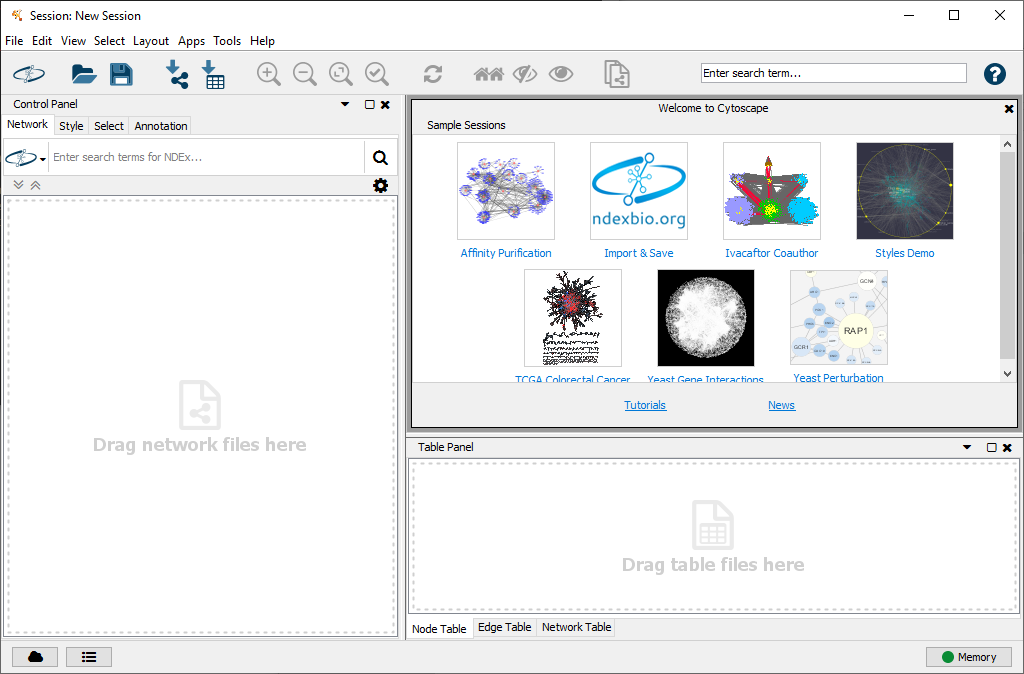
Task: Collapse all networks double chevron up
Action: (x=35, y=185)
